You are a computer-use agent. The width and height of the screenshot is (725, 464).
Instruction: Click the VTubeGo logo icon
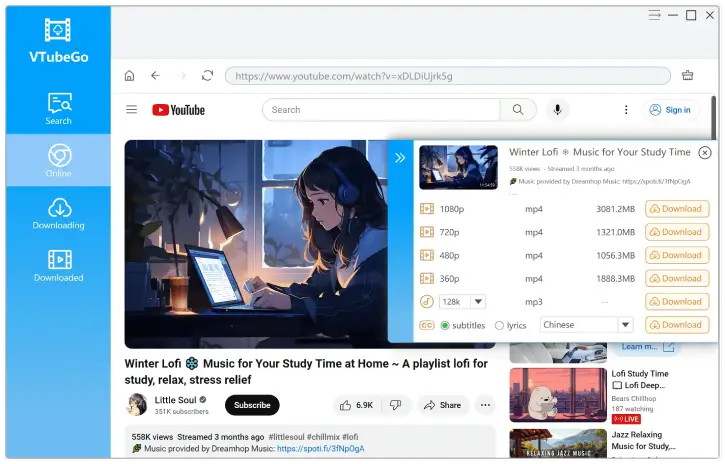[x=58, y=30]
